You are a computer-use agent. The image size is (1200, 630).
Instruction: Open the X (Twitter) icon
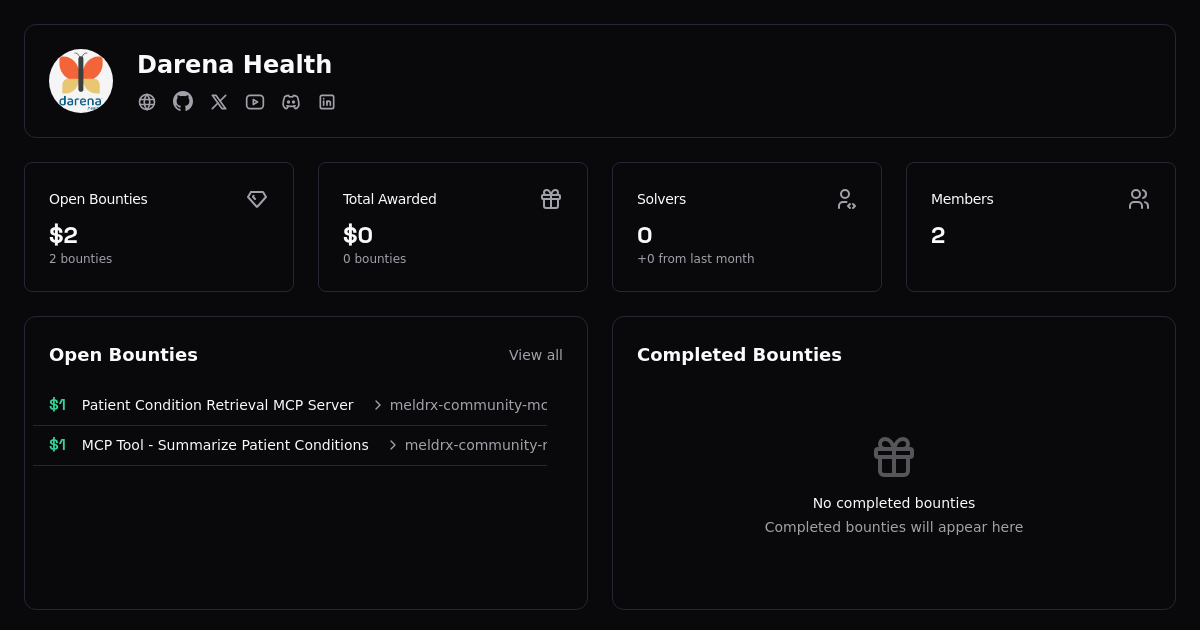coord(219,102)
